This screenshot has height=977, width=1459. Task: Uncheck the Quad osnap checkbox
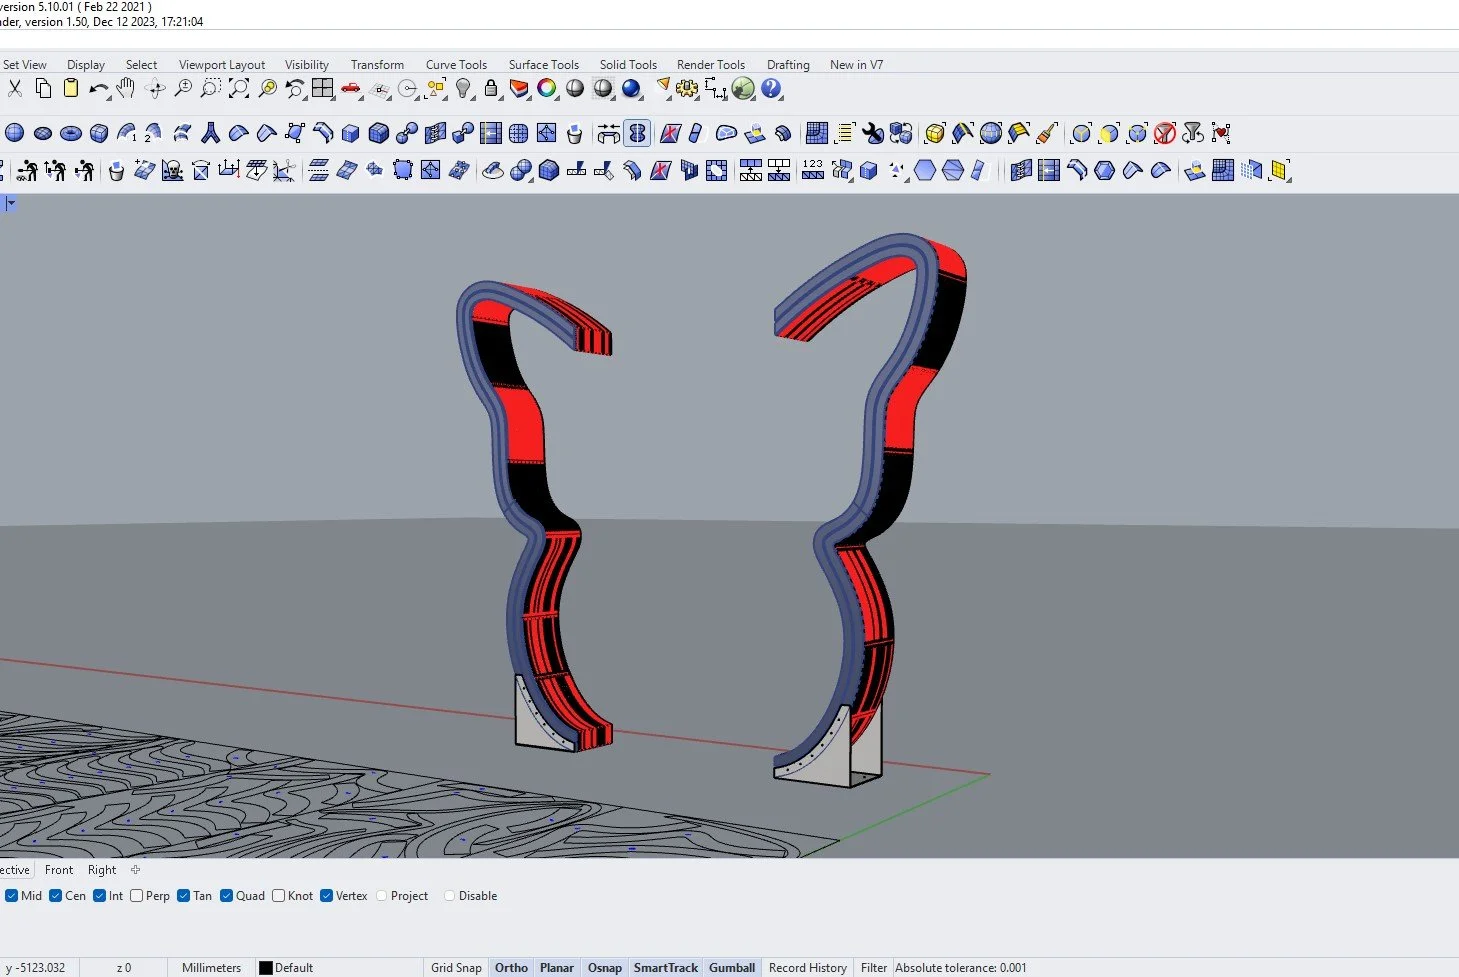227,896
